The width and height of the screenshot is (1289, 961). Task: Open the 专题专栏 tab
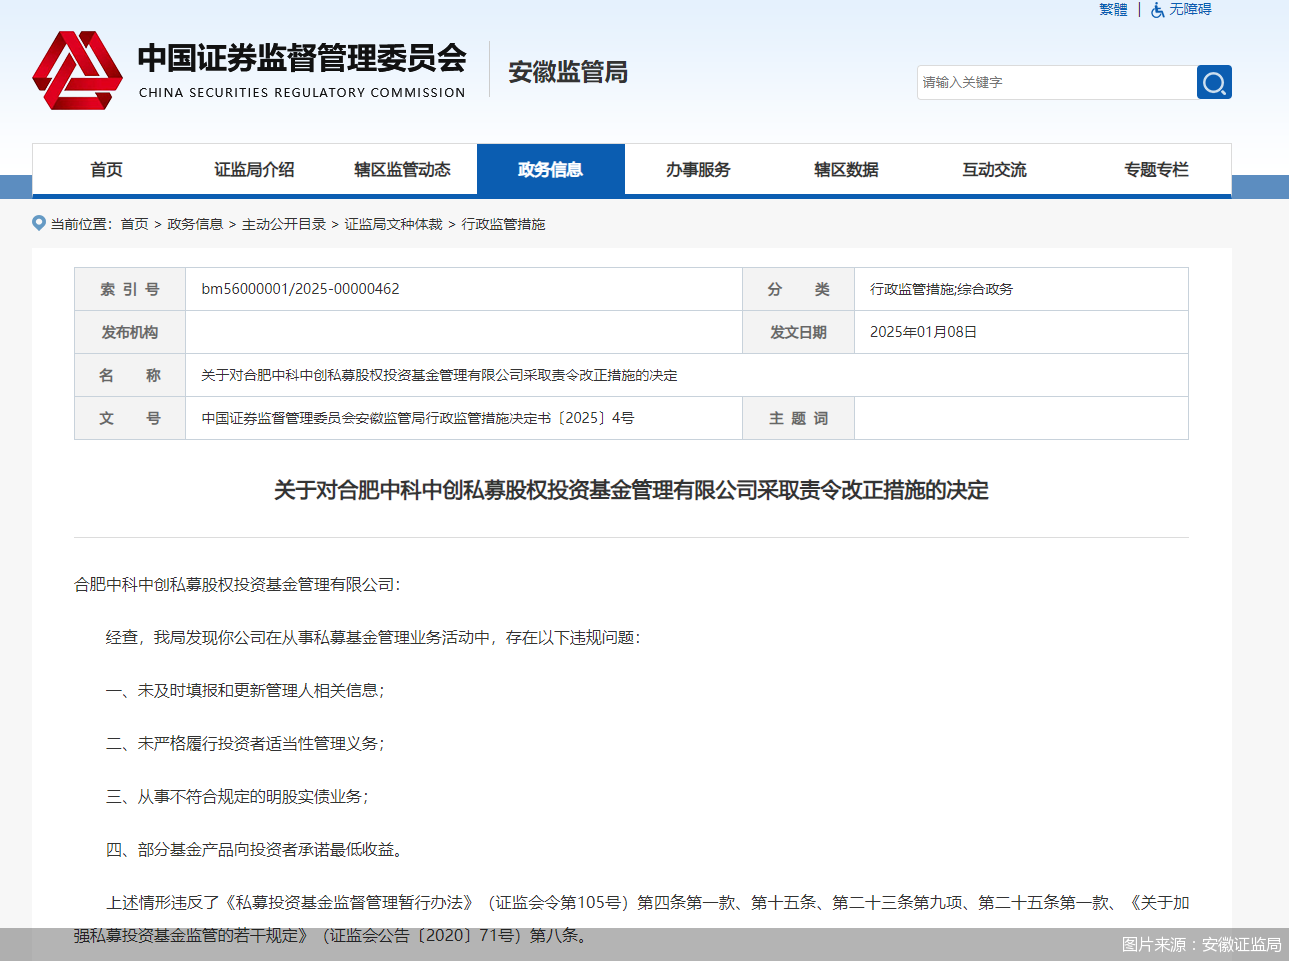click(x=1156, y=170)
